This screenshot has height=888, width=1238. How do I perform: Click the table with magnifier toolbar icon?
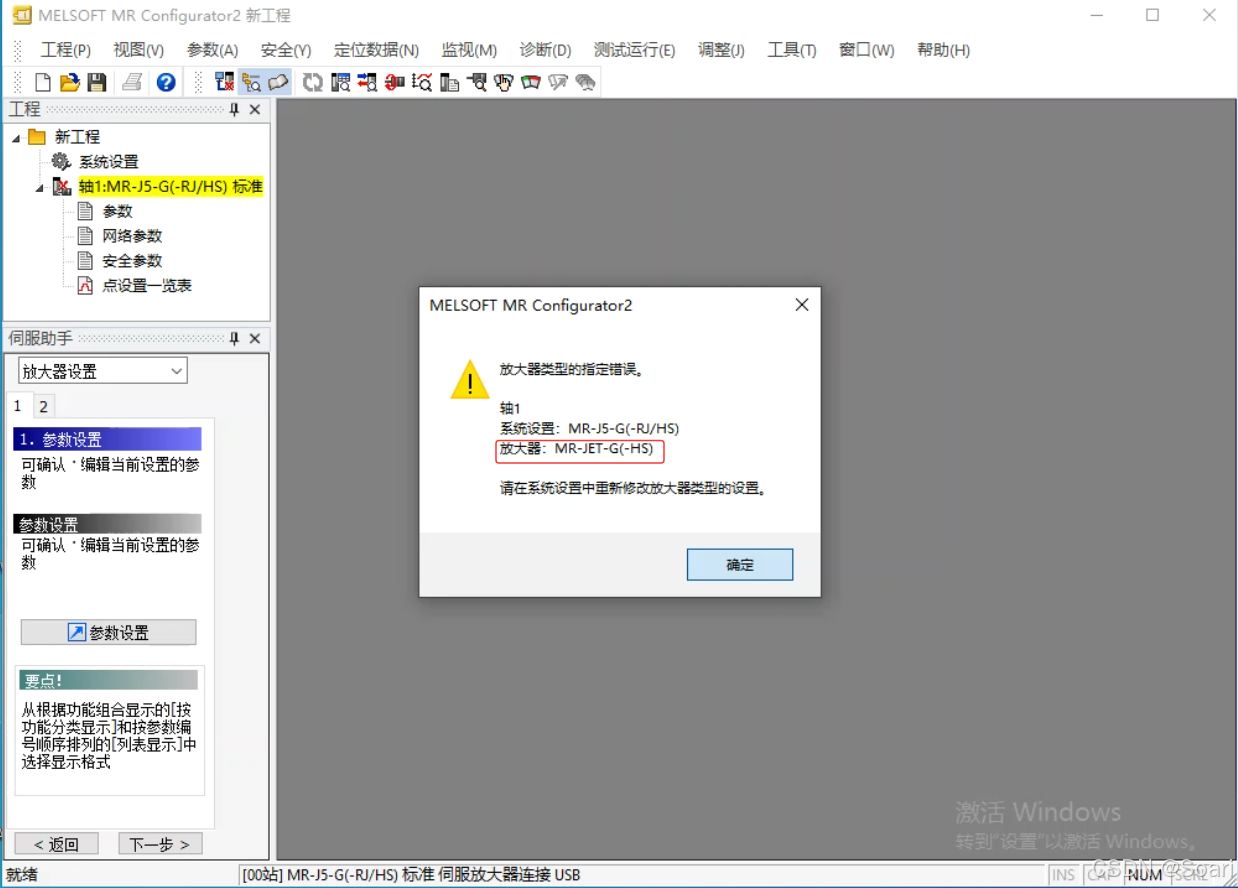[x=340, y=82]
